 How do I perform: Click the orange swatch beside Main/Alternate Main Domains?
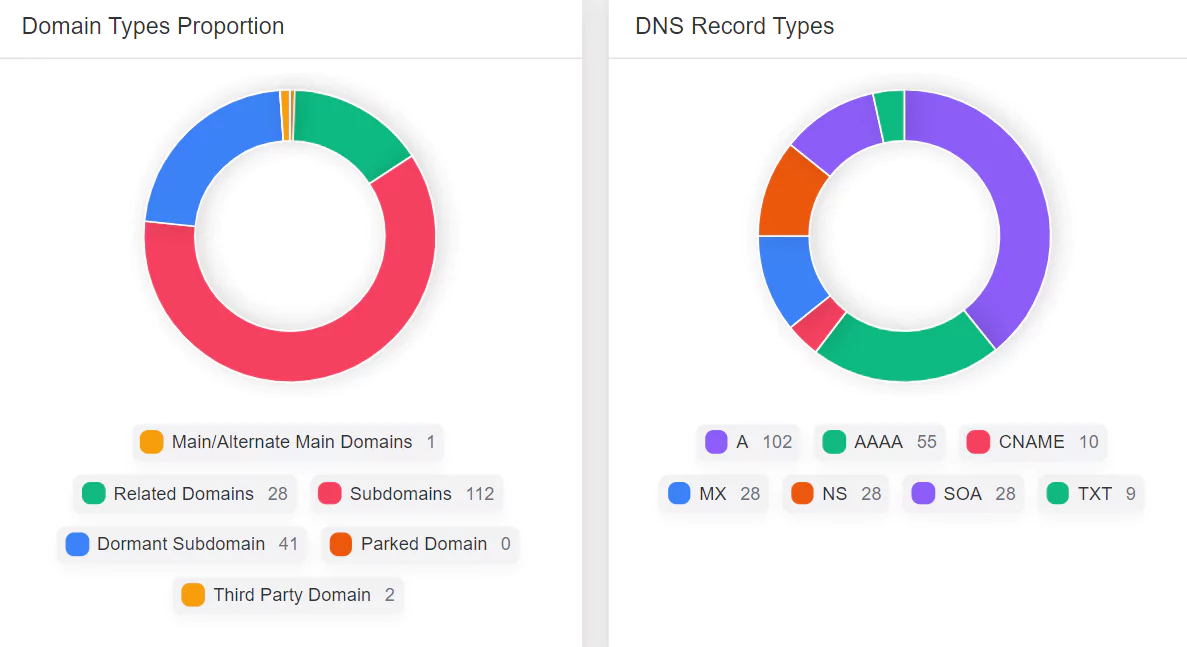tap(151, 442)
